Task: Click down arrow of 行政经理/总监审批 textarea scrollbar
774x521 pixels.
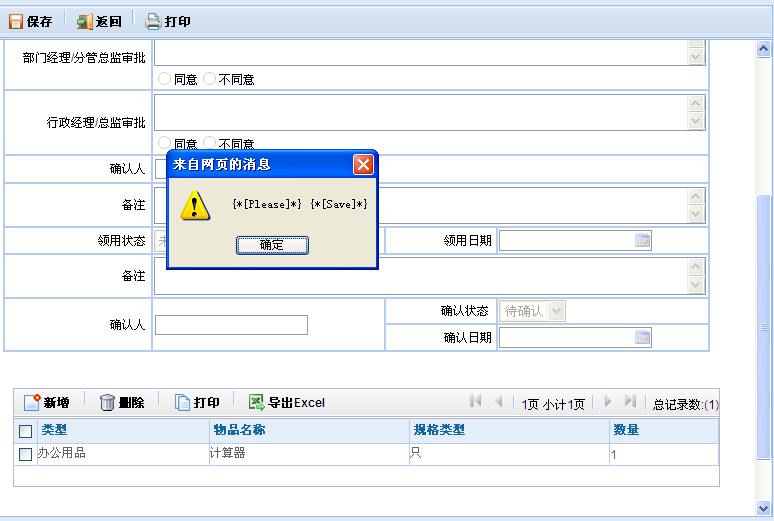Action: [x=696, y=121]
